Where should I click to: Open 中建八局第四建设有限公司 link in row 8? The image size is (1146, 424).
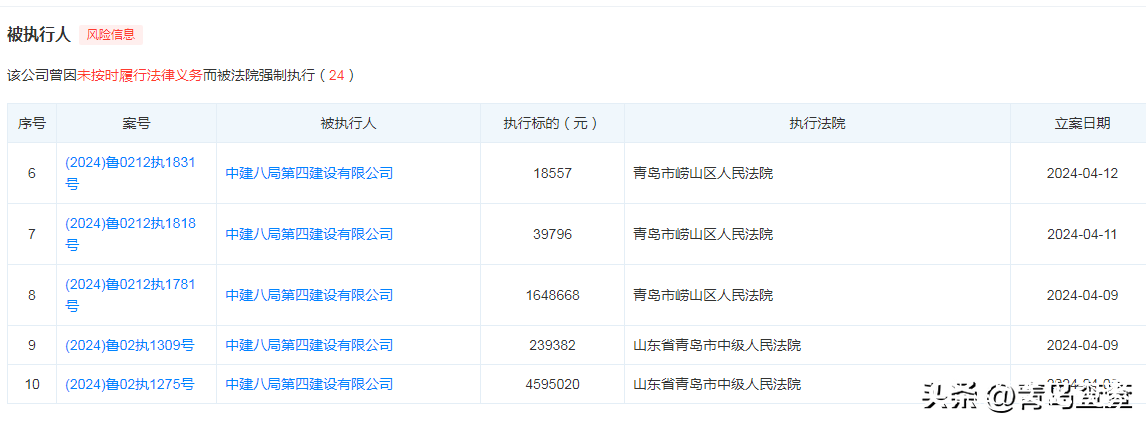tap(309, 295)
